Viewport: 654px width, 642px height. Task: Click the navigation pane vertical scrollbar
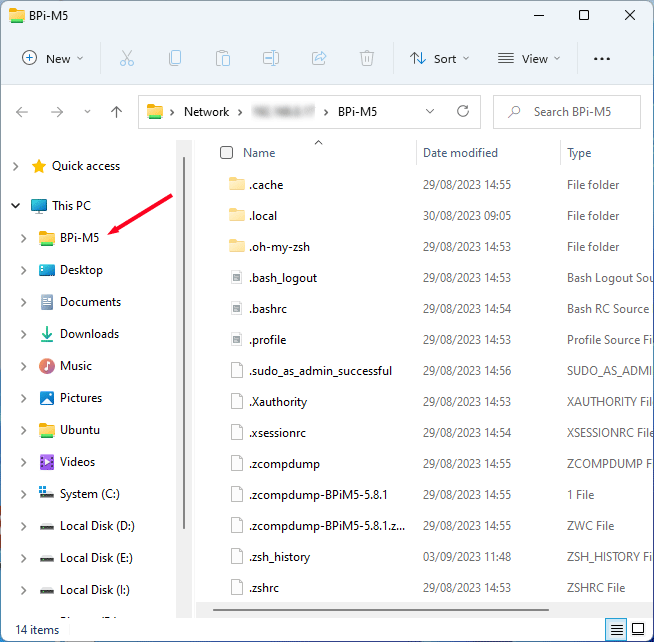(183, 340)
